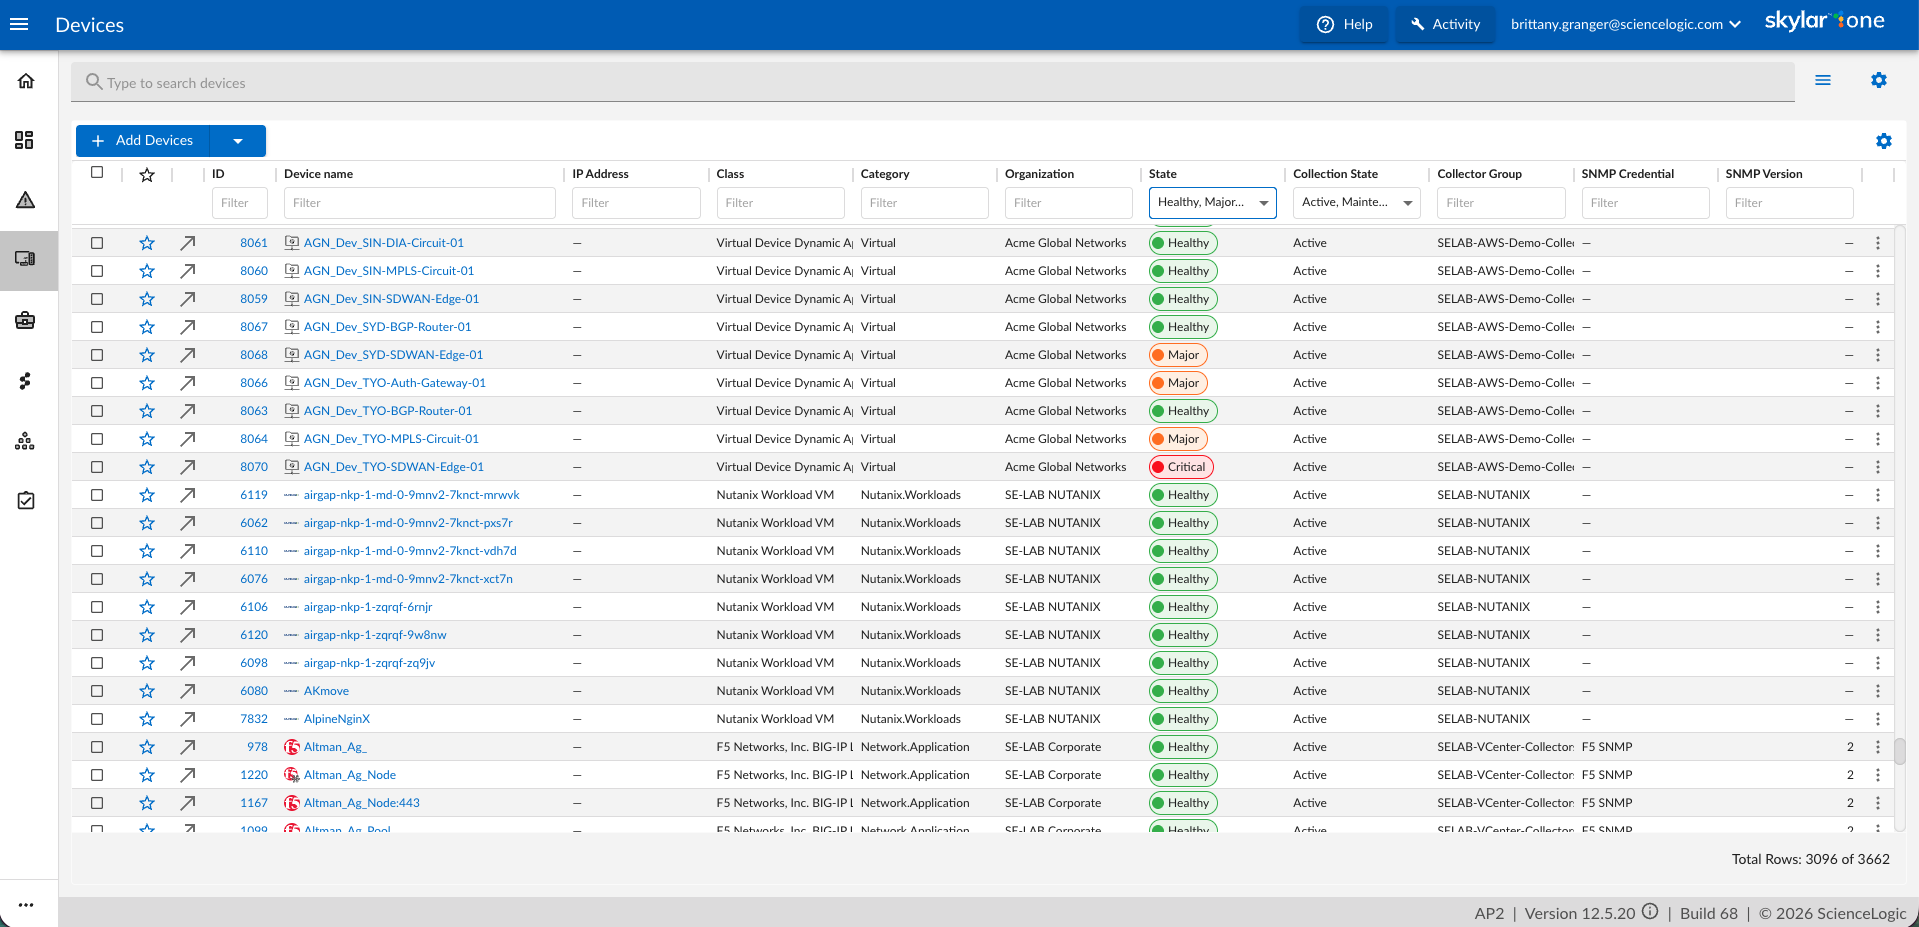Screen dimensions: 1919x927
Task: Click the device search field
Action: [x=933, y=82]
